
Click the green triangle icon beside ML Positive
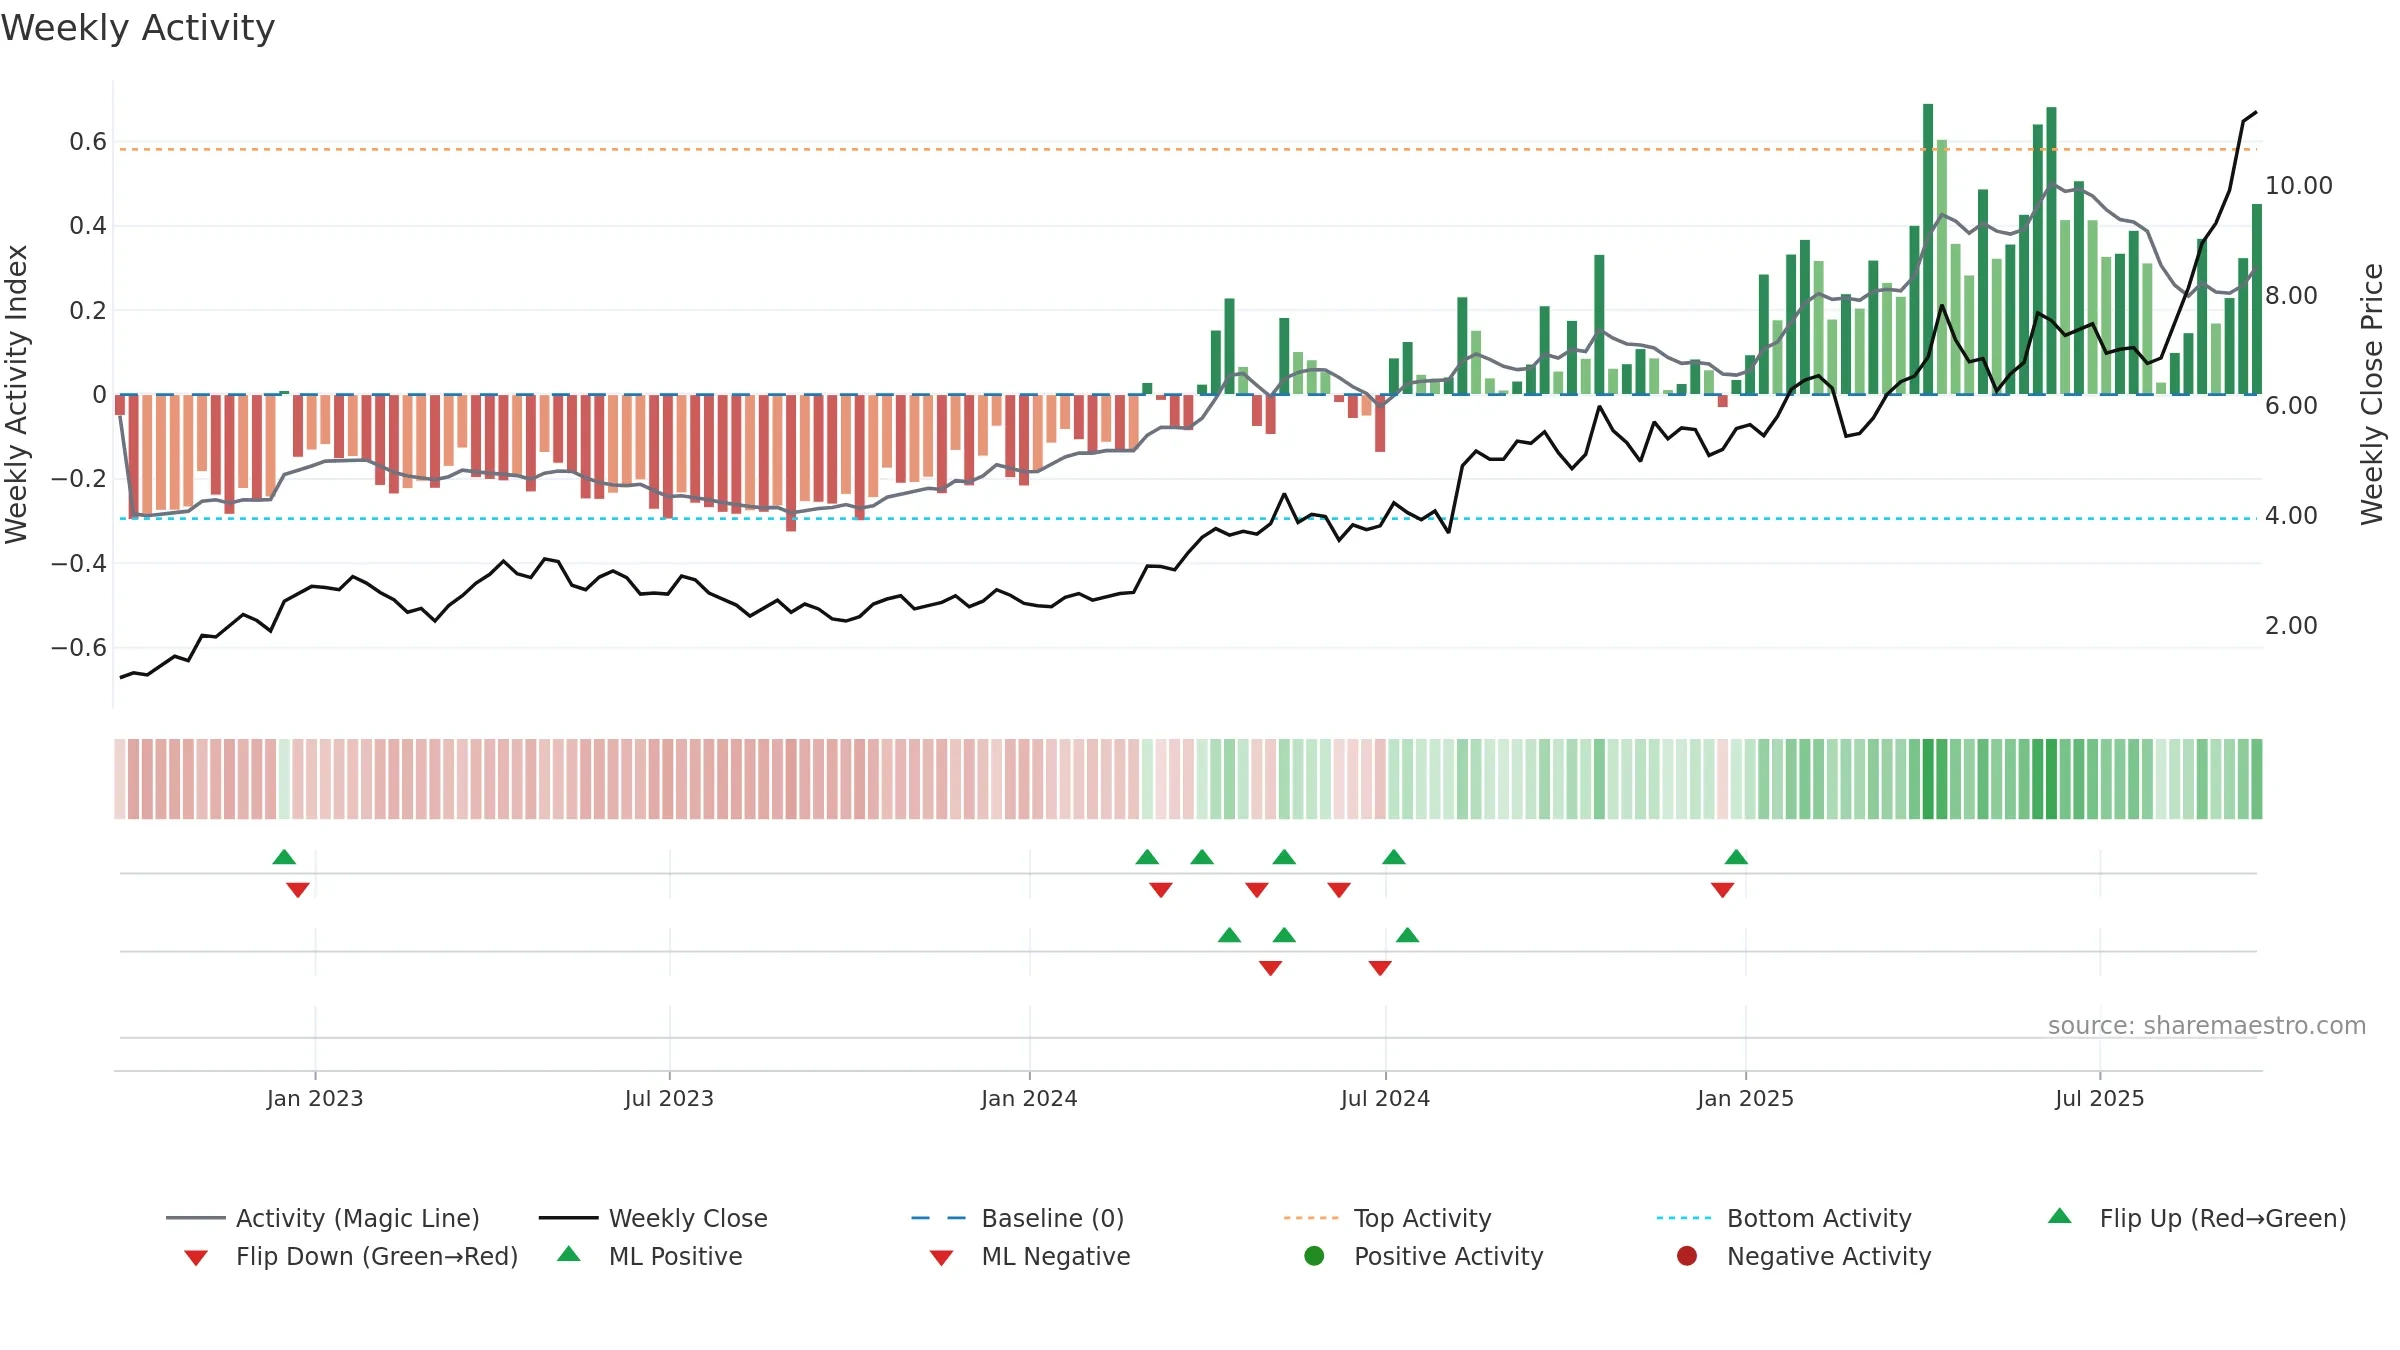click(569, 1254)
